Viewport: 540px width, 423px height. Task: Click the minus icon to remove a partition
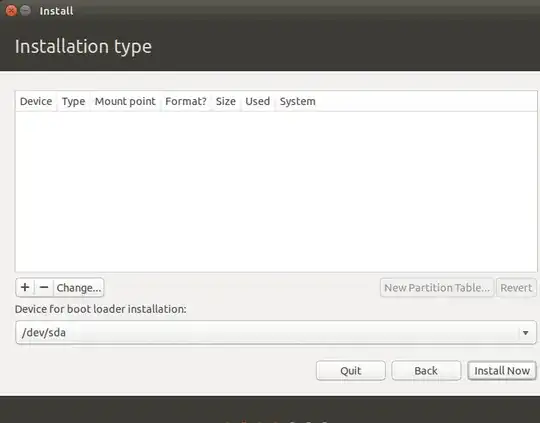click(44, 287)
